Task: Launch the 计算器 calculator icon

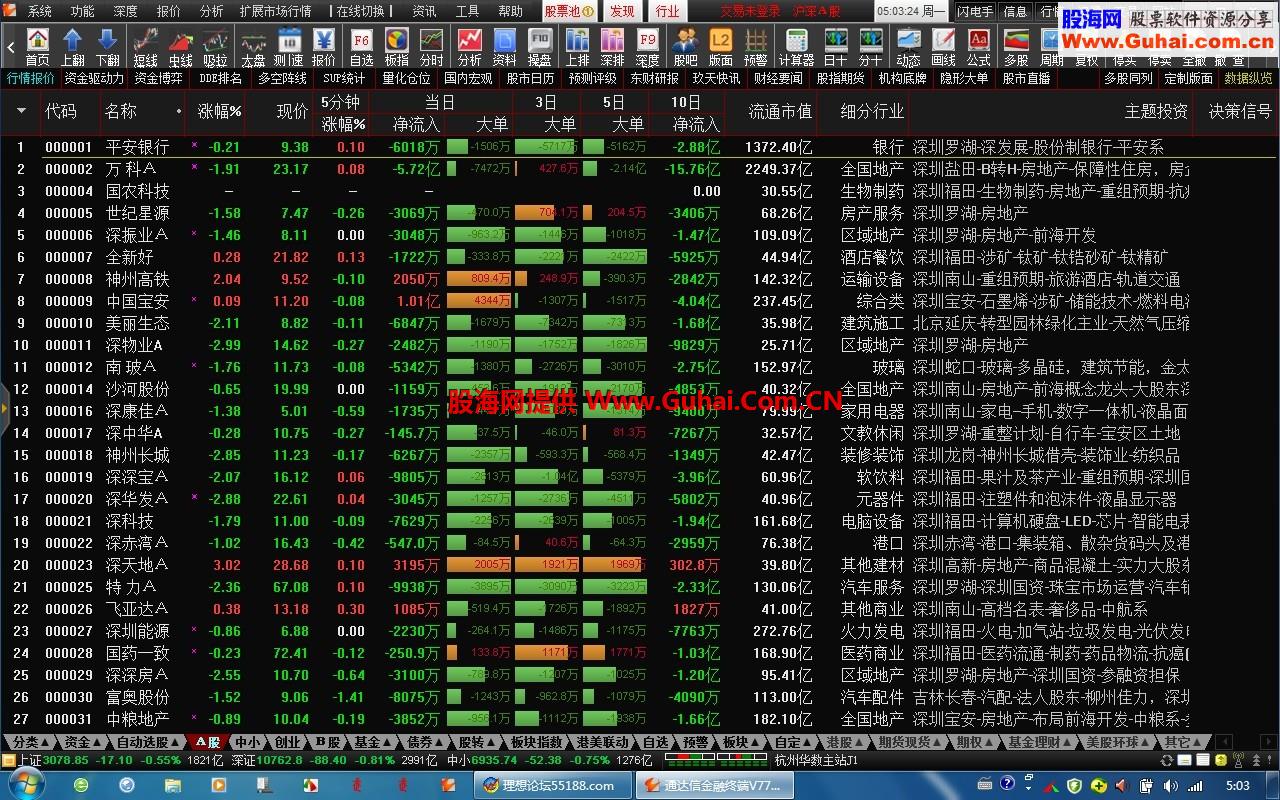Action: pyautogui.click(x=796, y=47)
